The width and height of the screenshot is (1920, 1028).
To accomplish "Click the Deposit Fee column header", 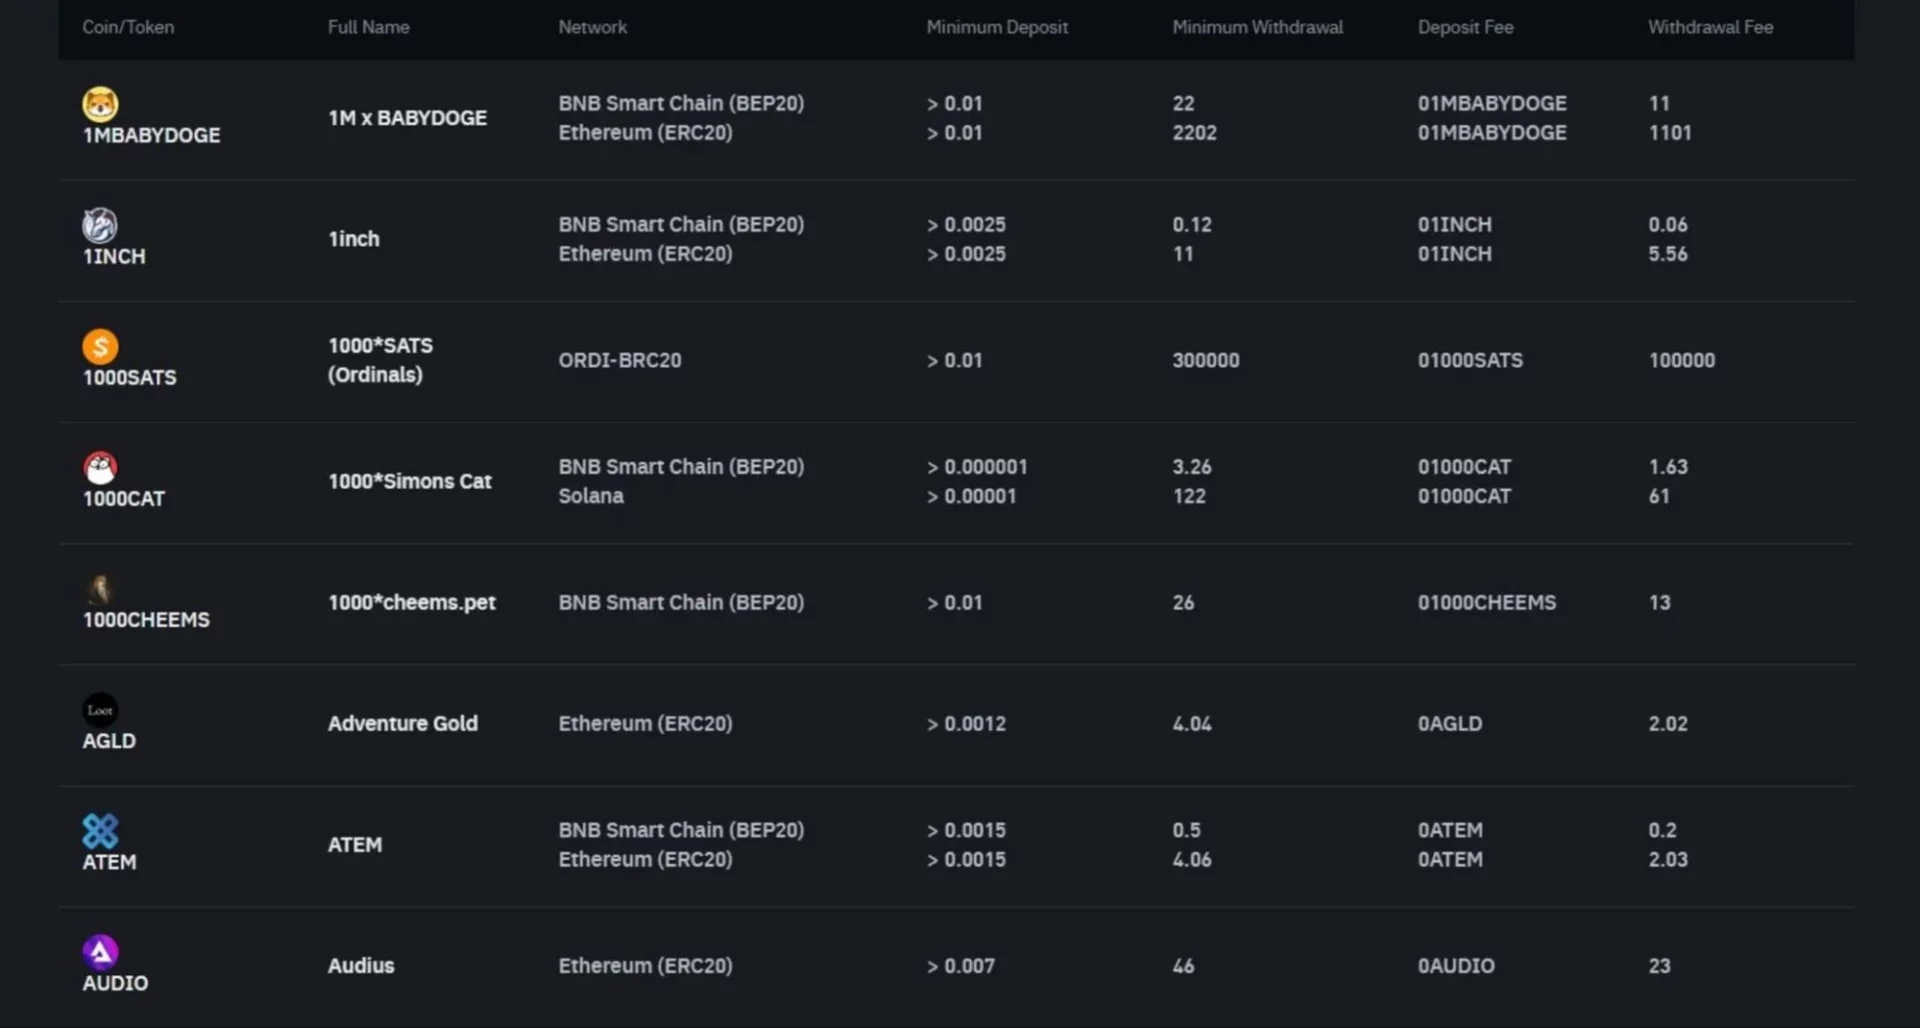I will pyautogui.click(x=1465, y=27).
